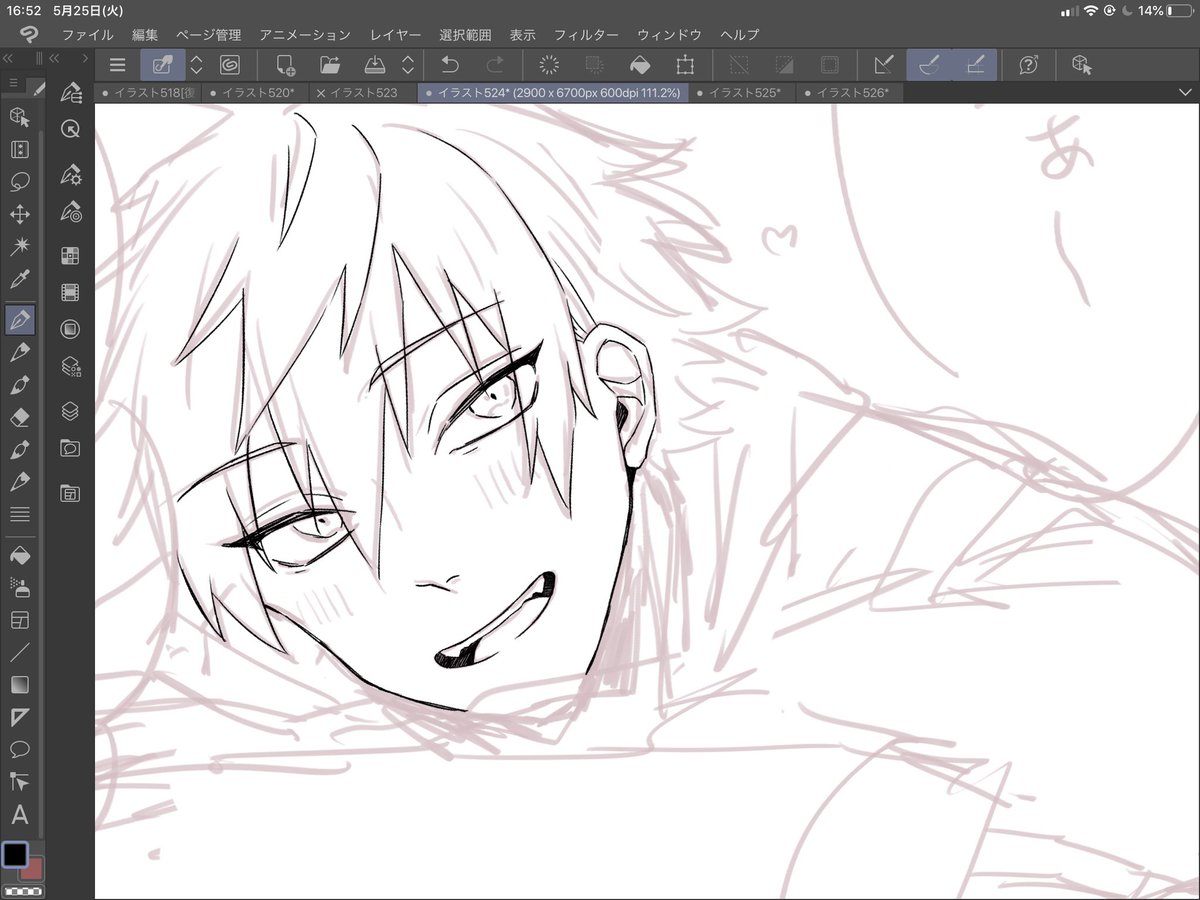1200x900 pixels.
Task: Switch to the イラスト525 canvas tab
Action: (738, 92)
